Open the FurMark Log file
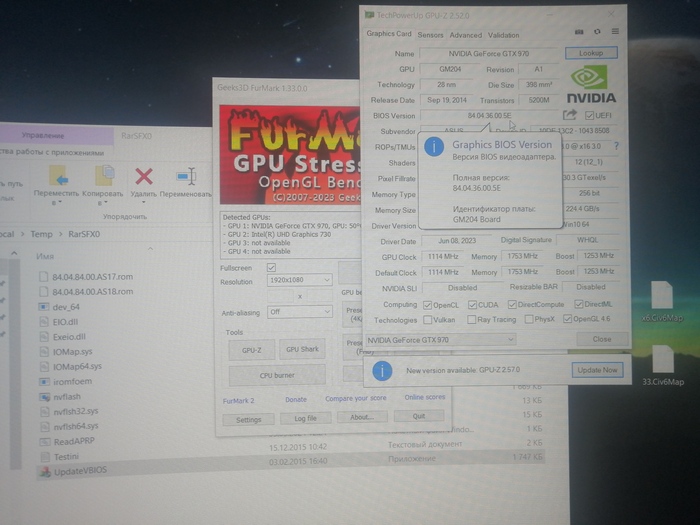This screenshot has height=525, width=700. (x=306, y=418)
